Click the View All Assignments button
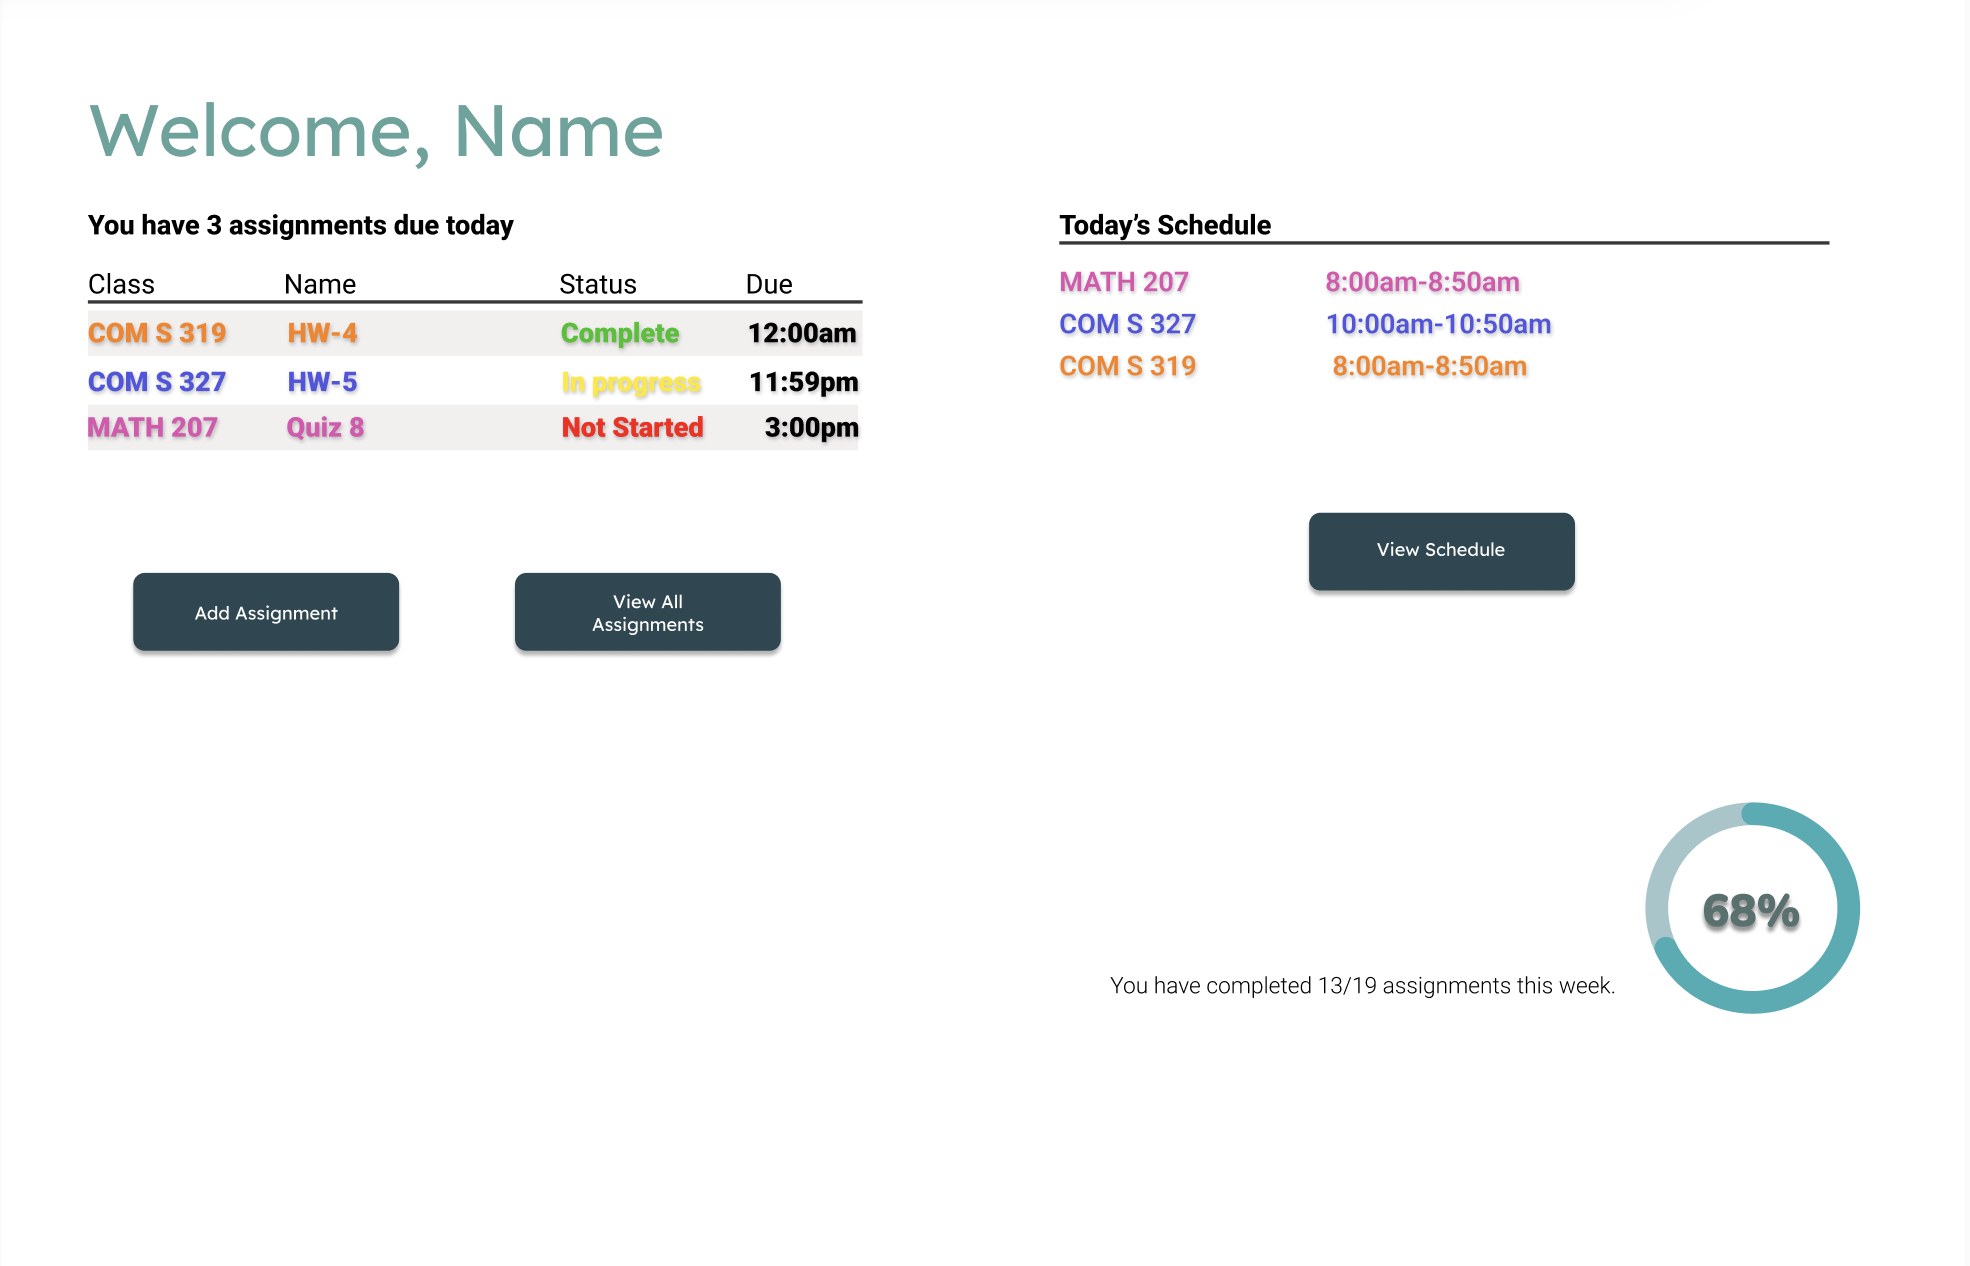 point(646,612)
